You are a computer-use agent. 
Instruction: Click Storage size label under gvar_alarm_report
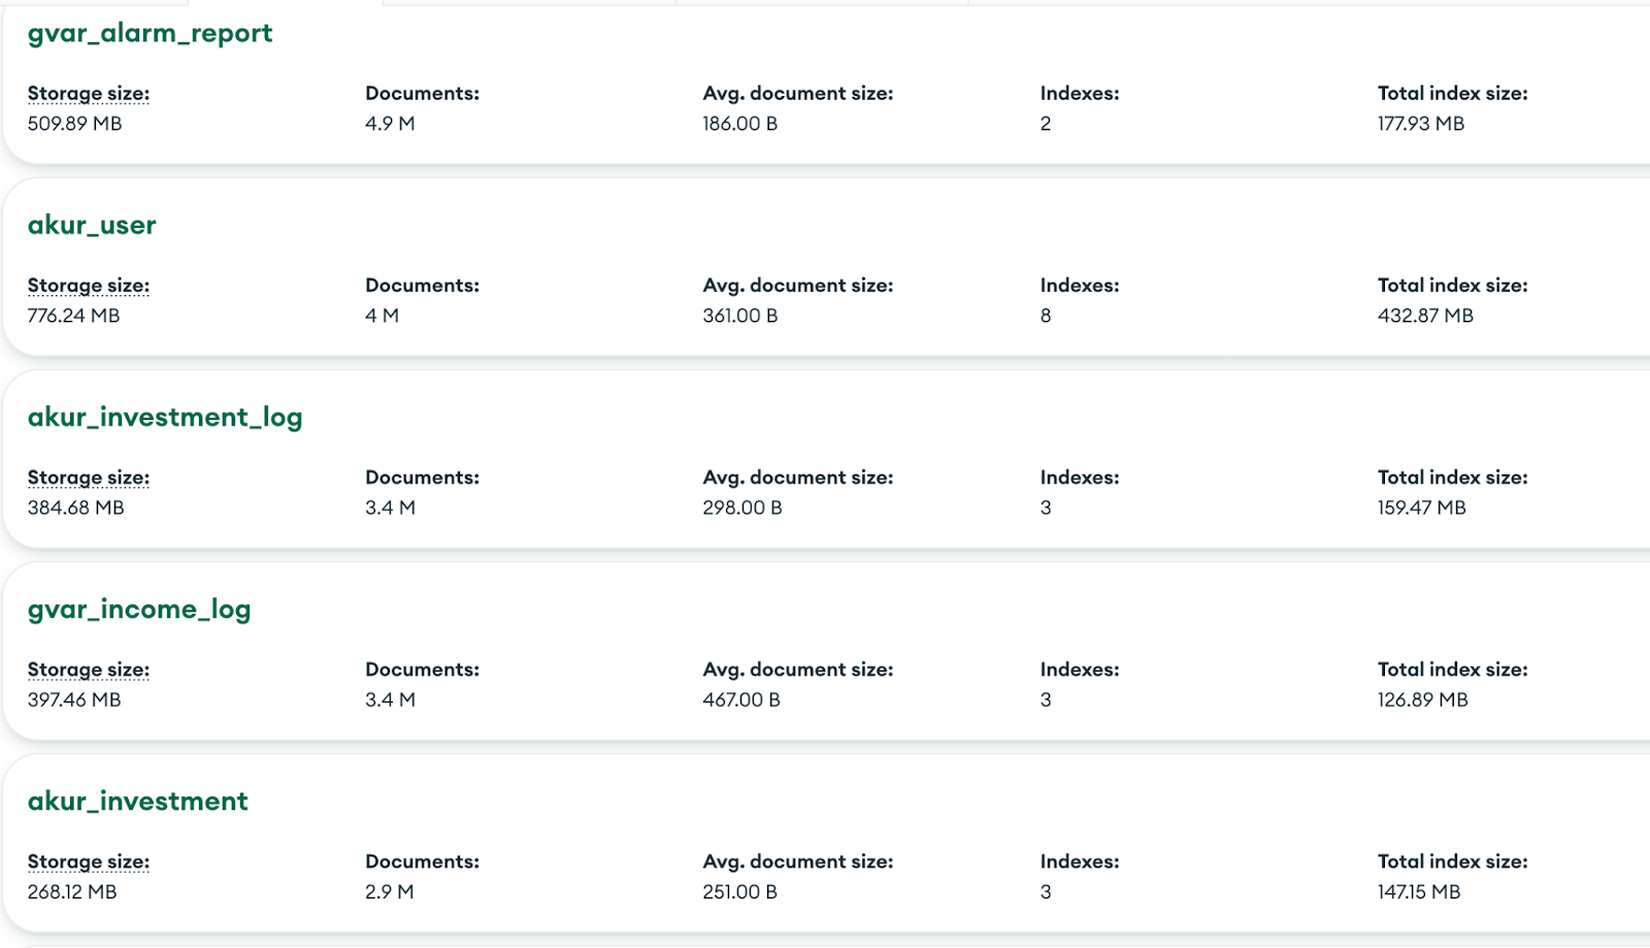click(88, 93)
